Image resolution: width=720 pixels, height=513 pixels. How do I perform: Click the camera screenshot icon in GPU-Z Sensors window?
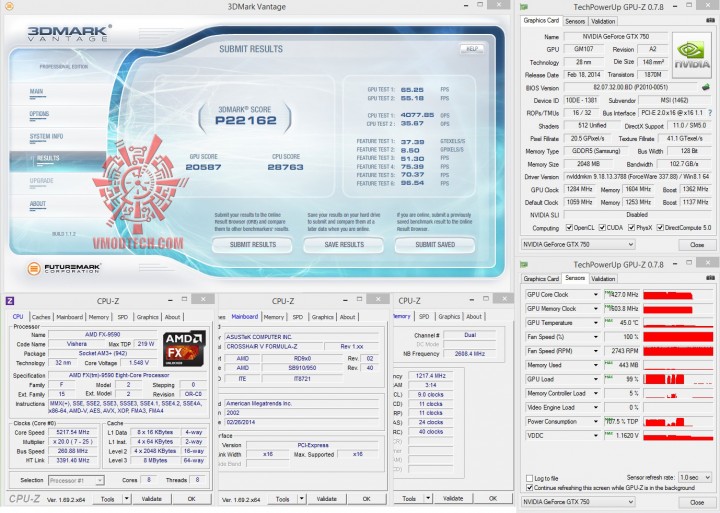[710, 277]
